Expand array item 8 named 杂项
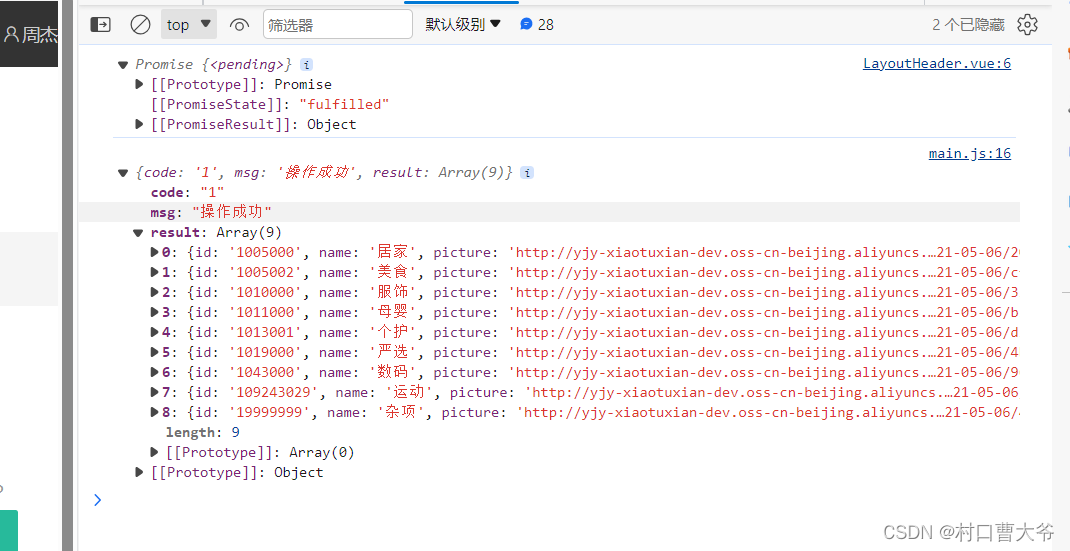1070x551 pixels. (156, 412)
